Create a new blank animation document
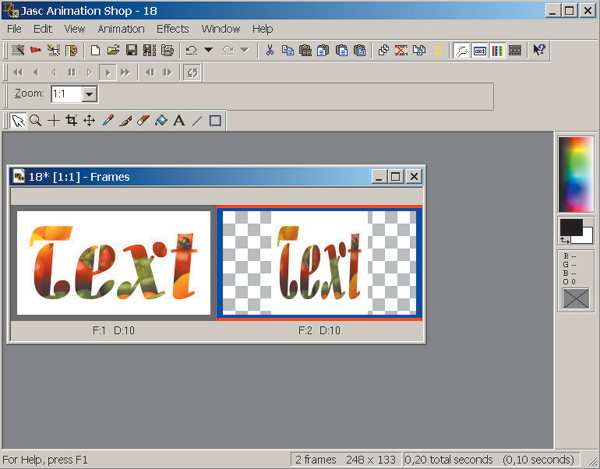600x469 pixels. tap(95, 50)
